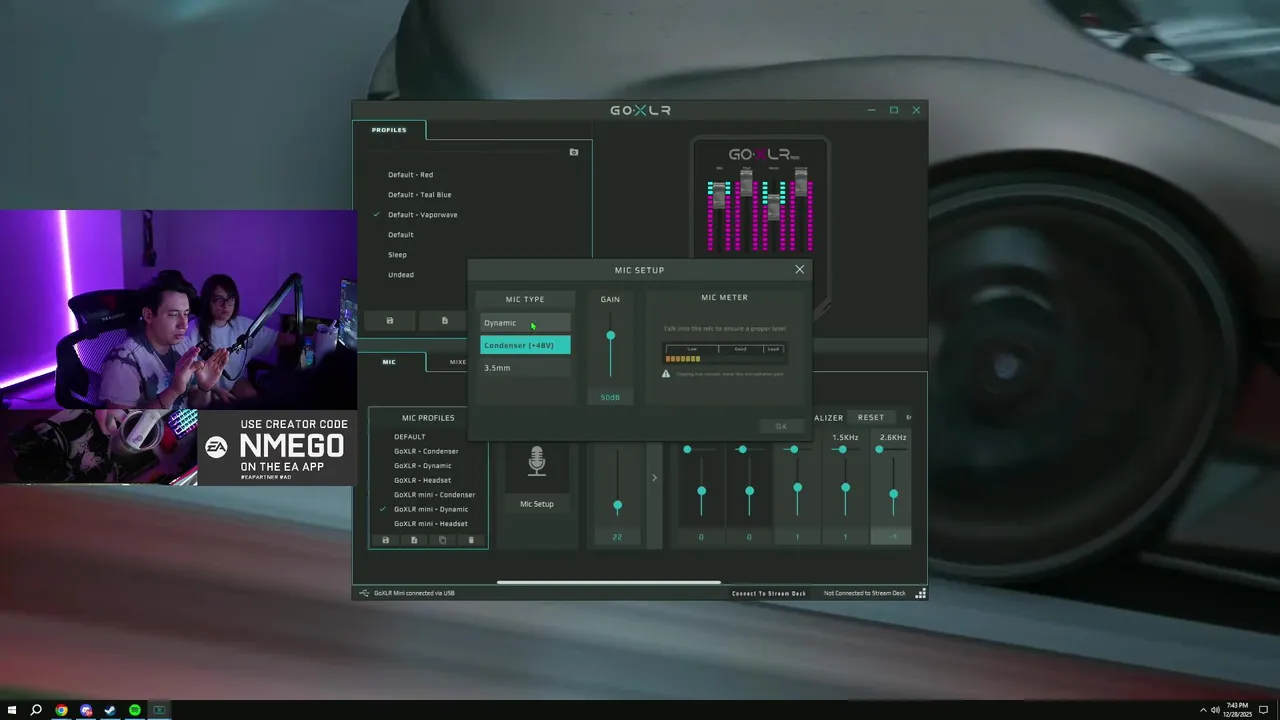This screenshot has height=720, width=1280.
Task: Click the clipping warning triangle icon in Mic Meter
Action: [666, 374]
